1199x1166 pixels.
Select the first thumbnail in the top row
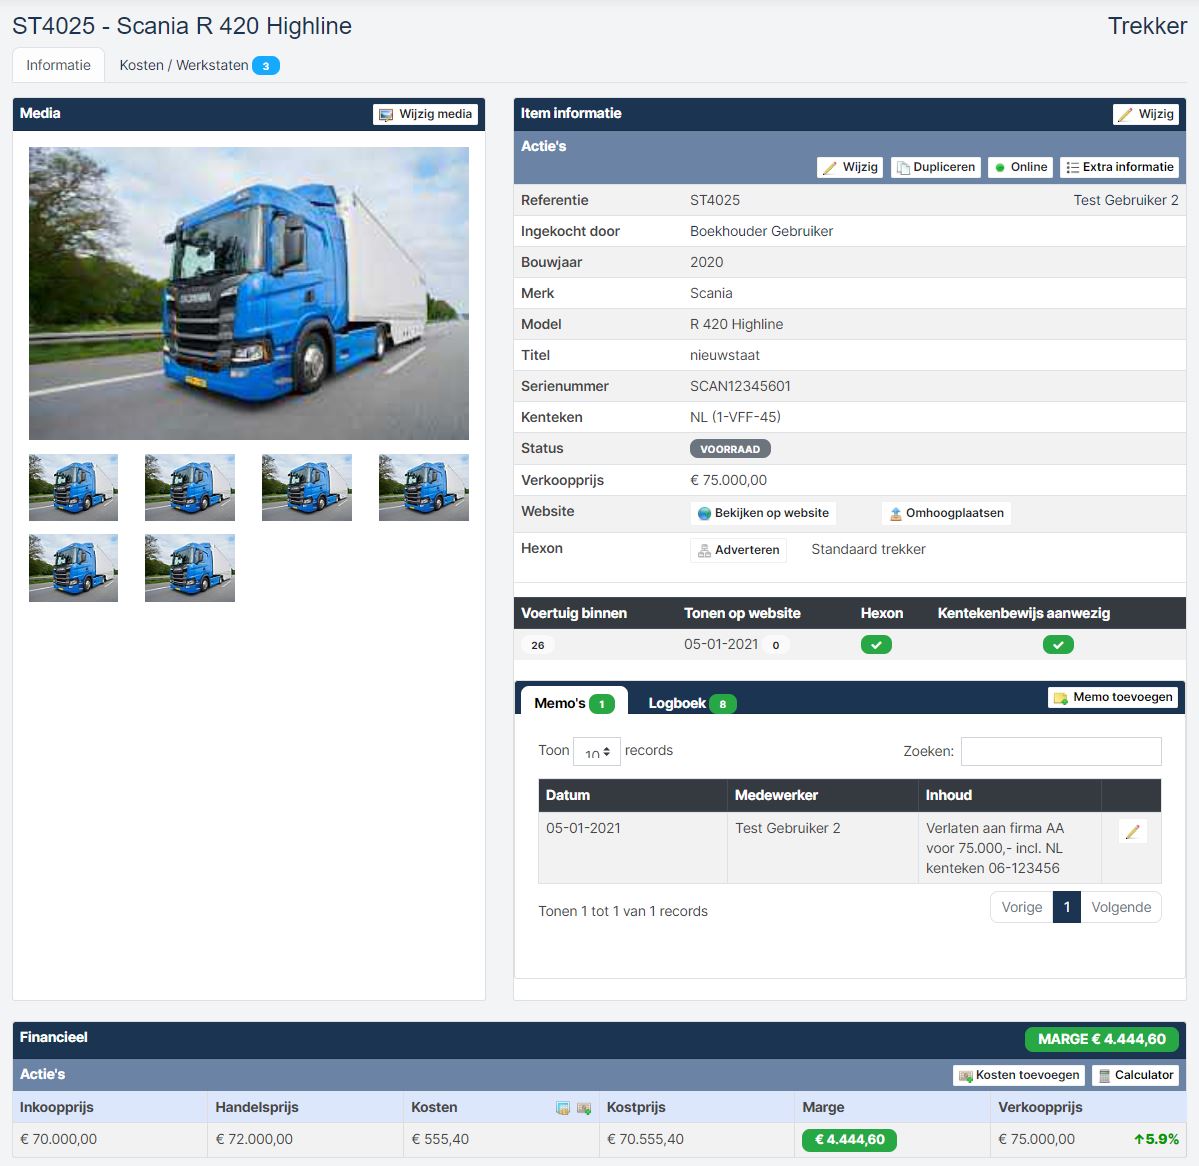[x=73, y=488]
